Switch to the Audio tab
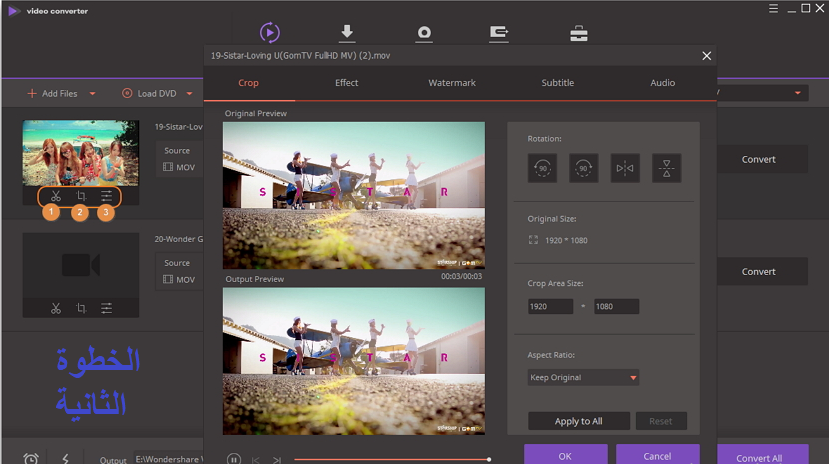This screenshot has height=464, width=829. (x=662, y=82)
